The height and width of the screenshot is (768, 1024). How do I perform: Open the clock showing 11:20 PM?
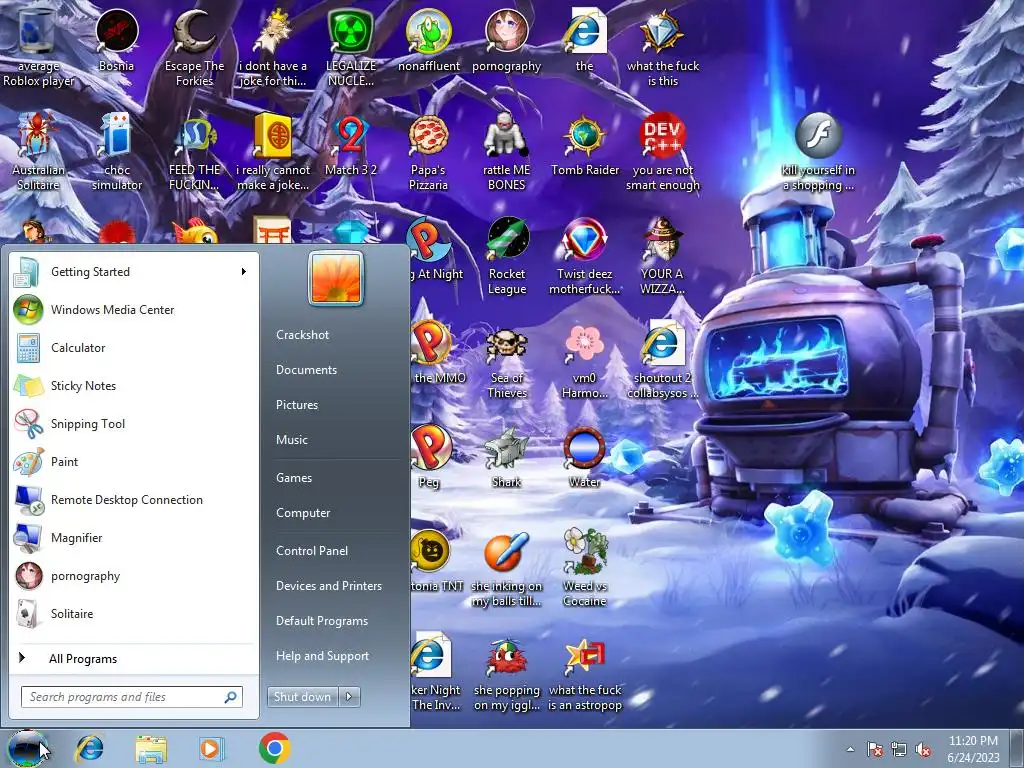[973, 748]
